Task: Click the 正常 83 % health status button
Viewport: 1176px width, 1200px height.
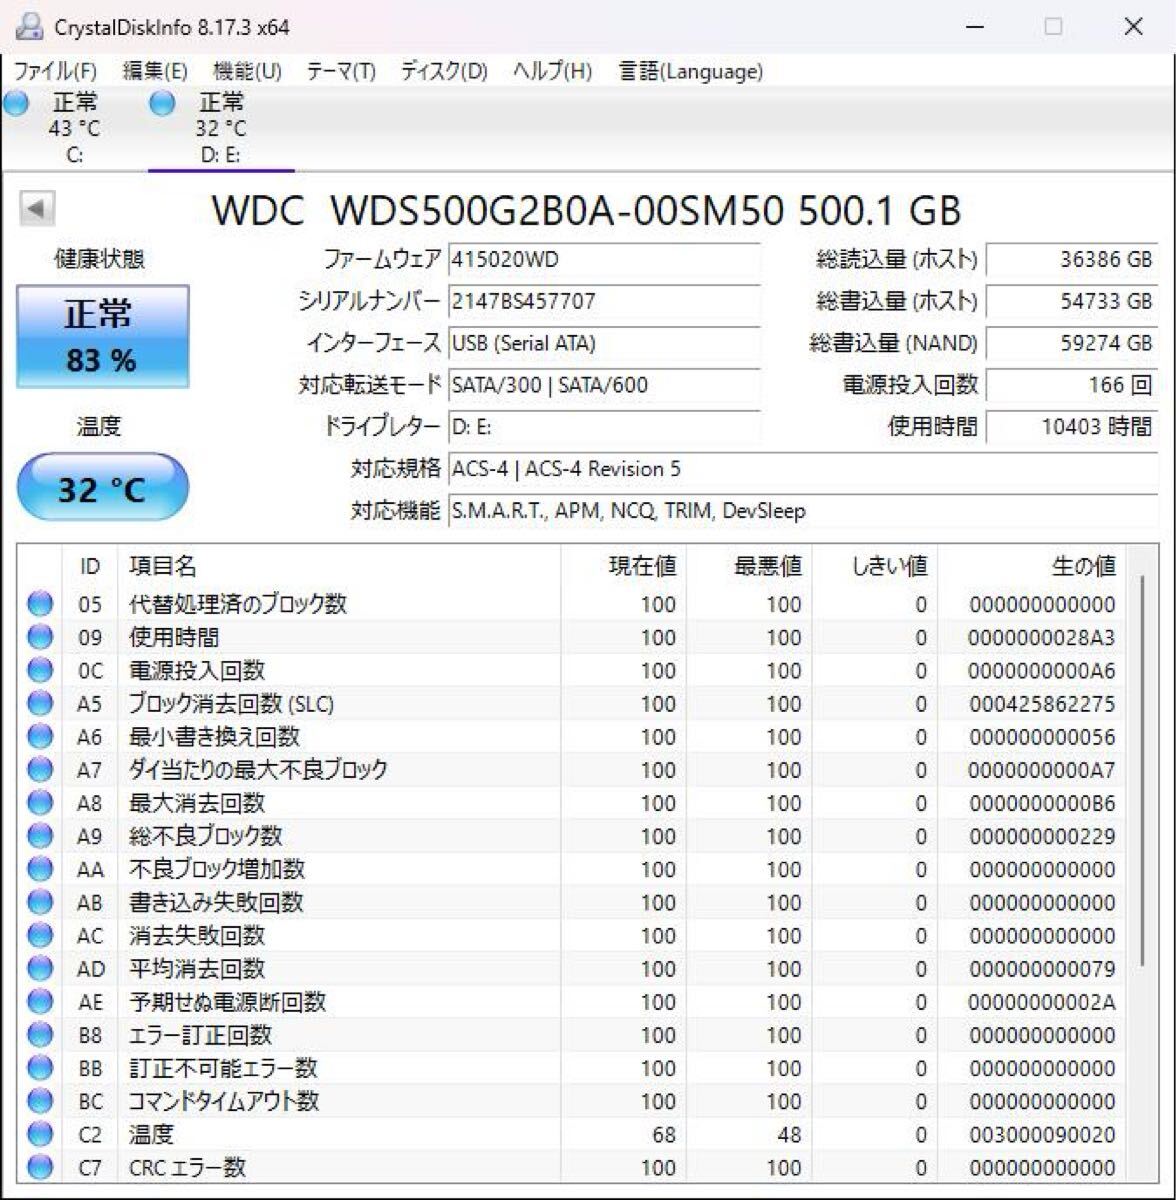Action: pyautogui.click(x=102, y=336)
